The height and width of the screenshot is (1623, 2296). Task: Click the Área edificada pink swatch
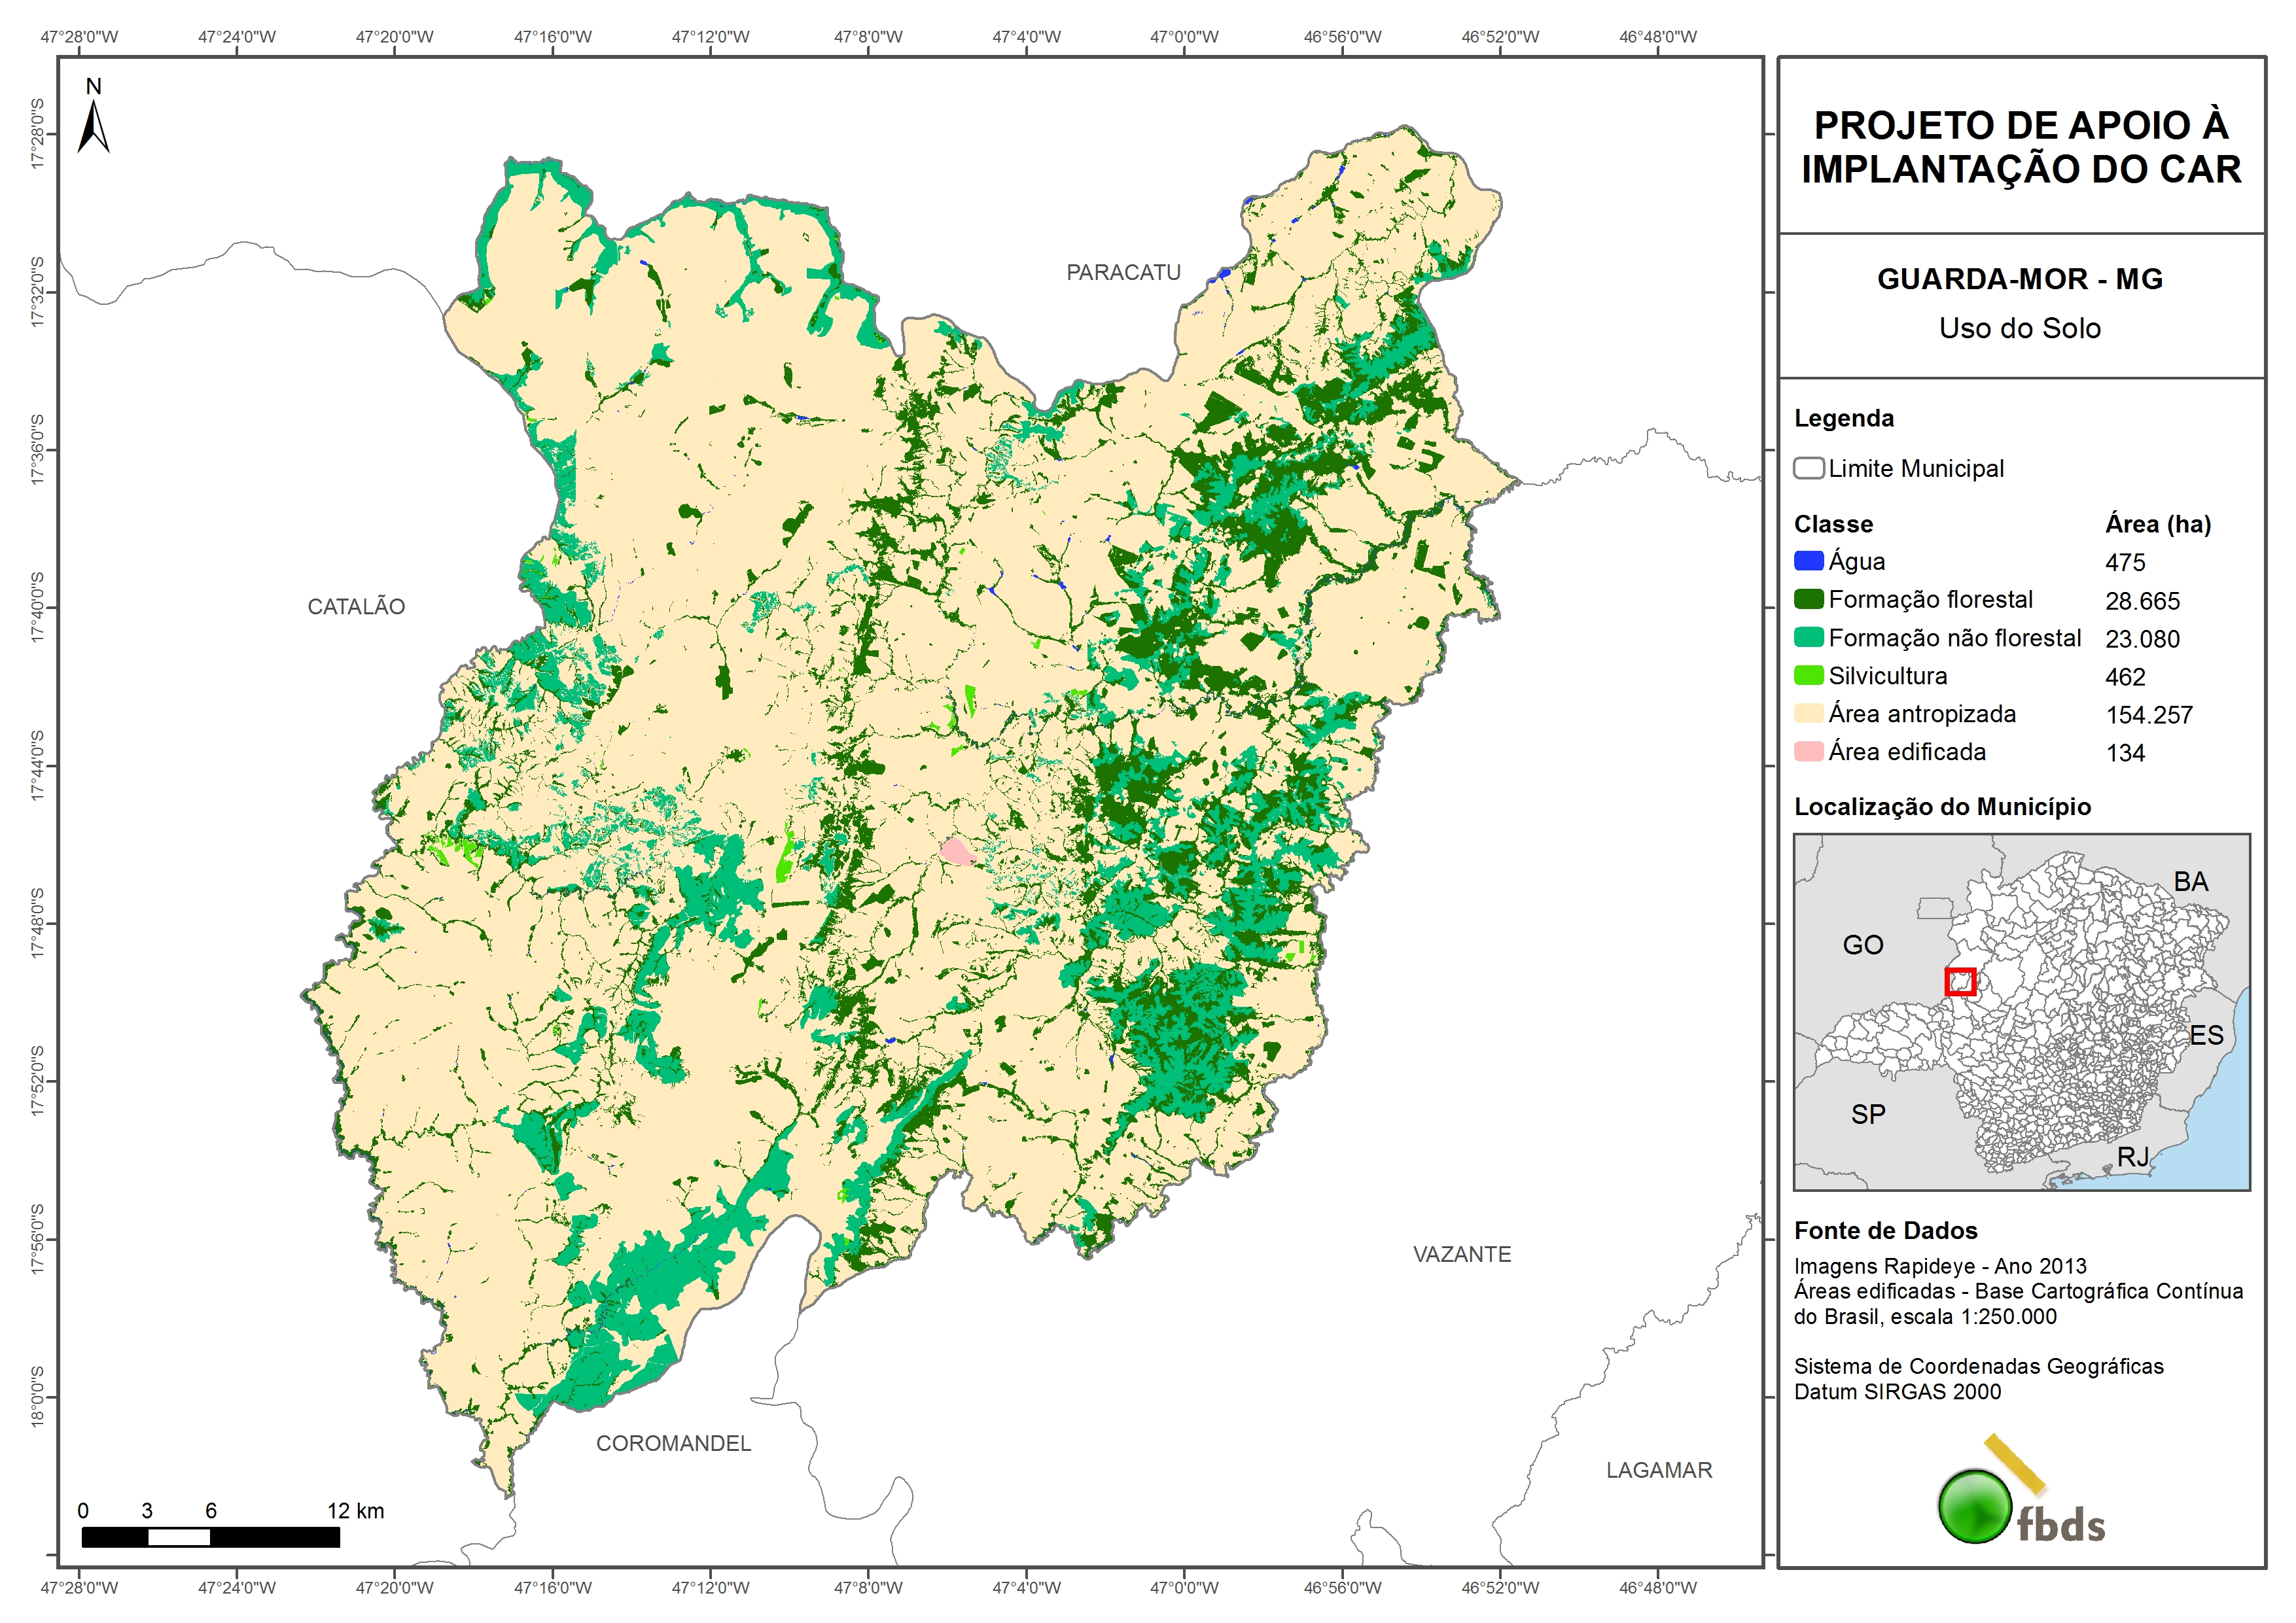point(1808,751)
